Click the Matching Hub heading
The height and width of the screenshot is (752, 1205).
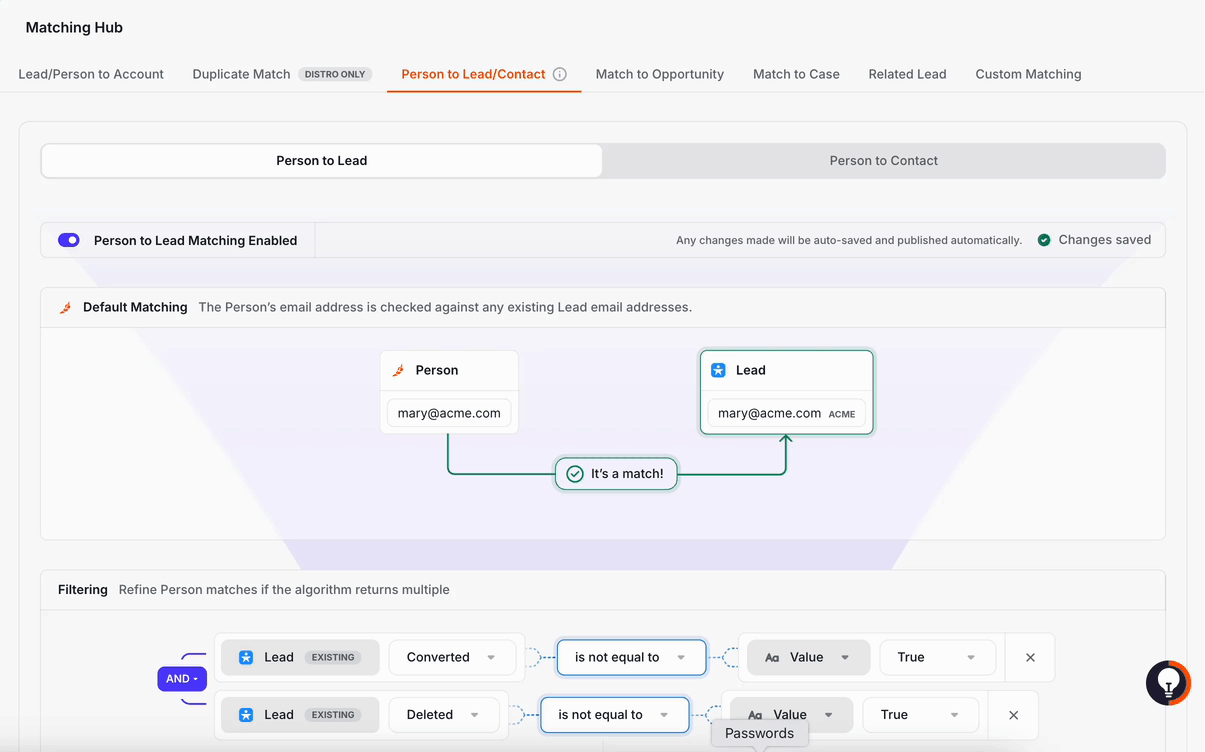74,28
